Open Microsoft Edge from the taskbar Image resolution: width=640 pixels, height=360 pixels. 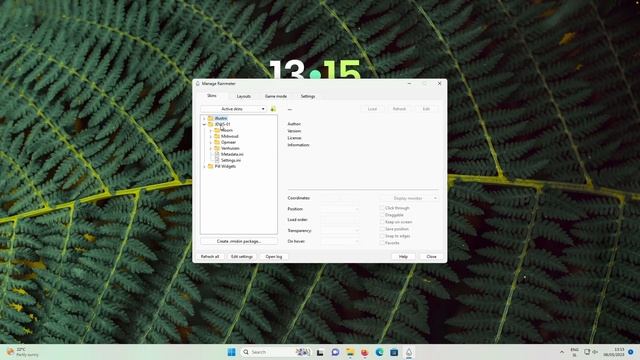coord(379,352)
